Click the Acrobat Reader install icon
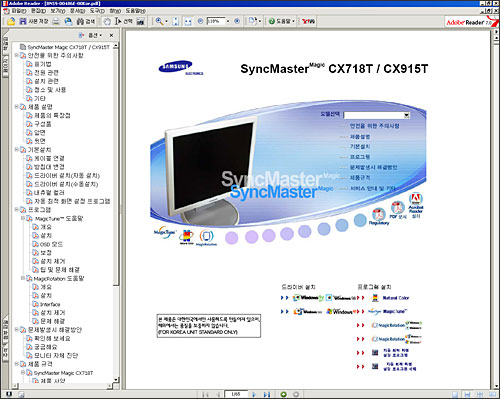Viewport: 500px width, 399px height. (416, 205)
